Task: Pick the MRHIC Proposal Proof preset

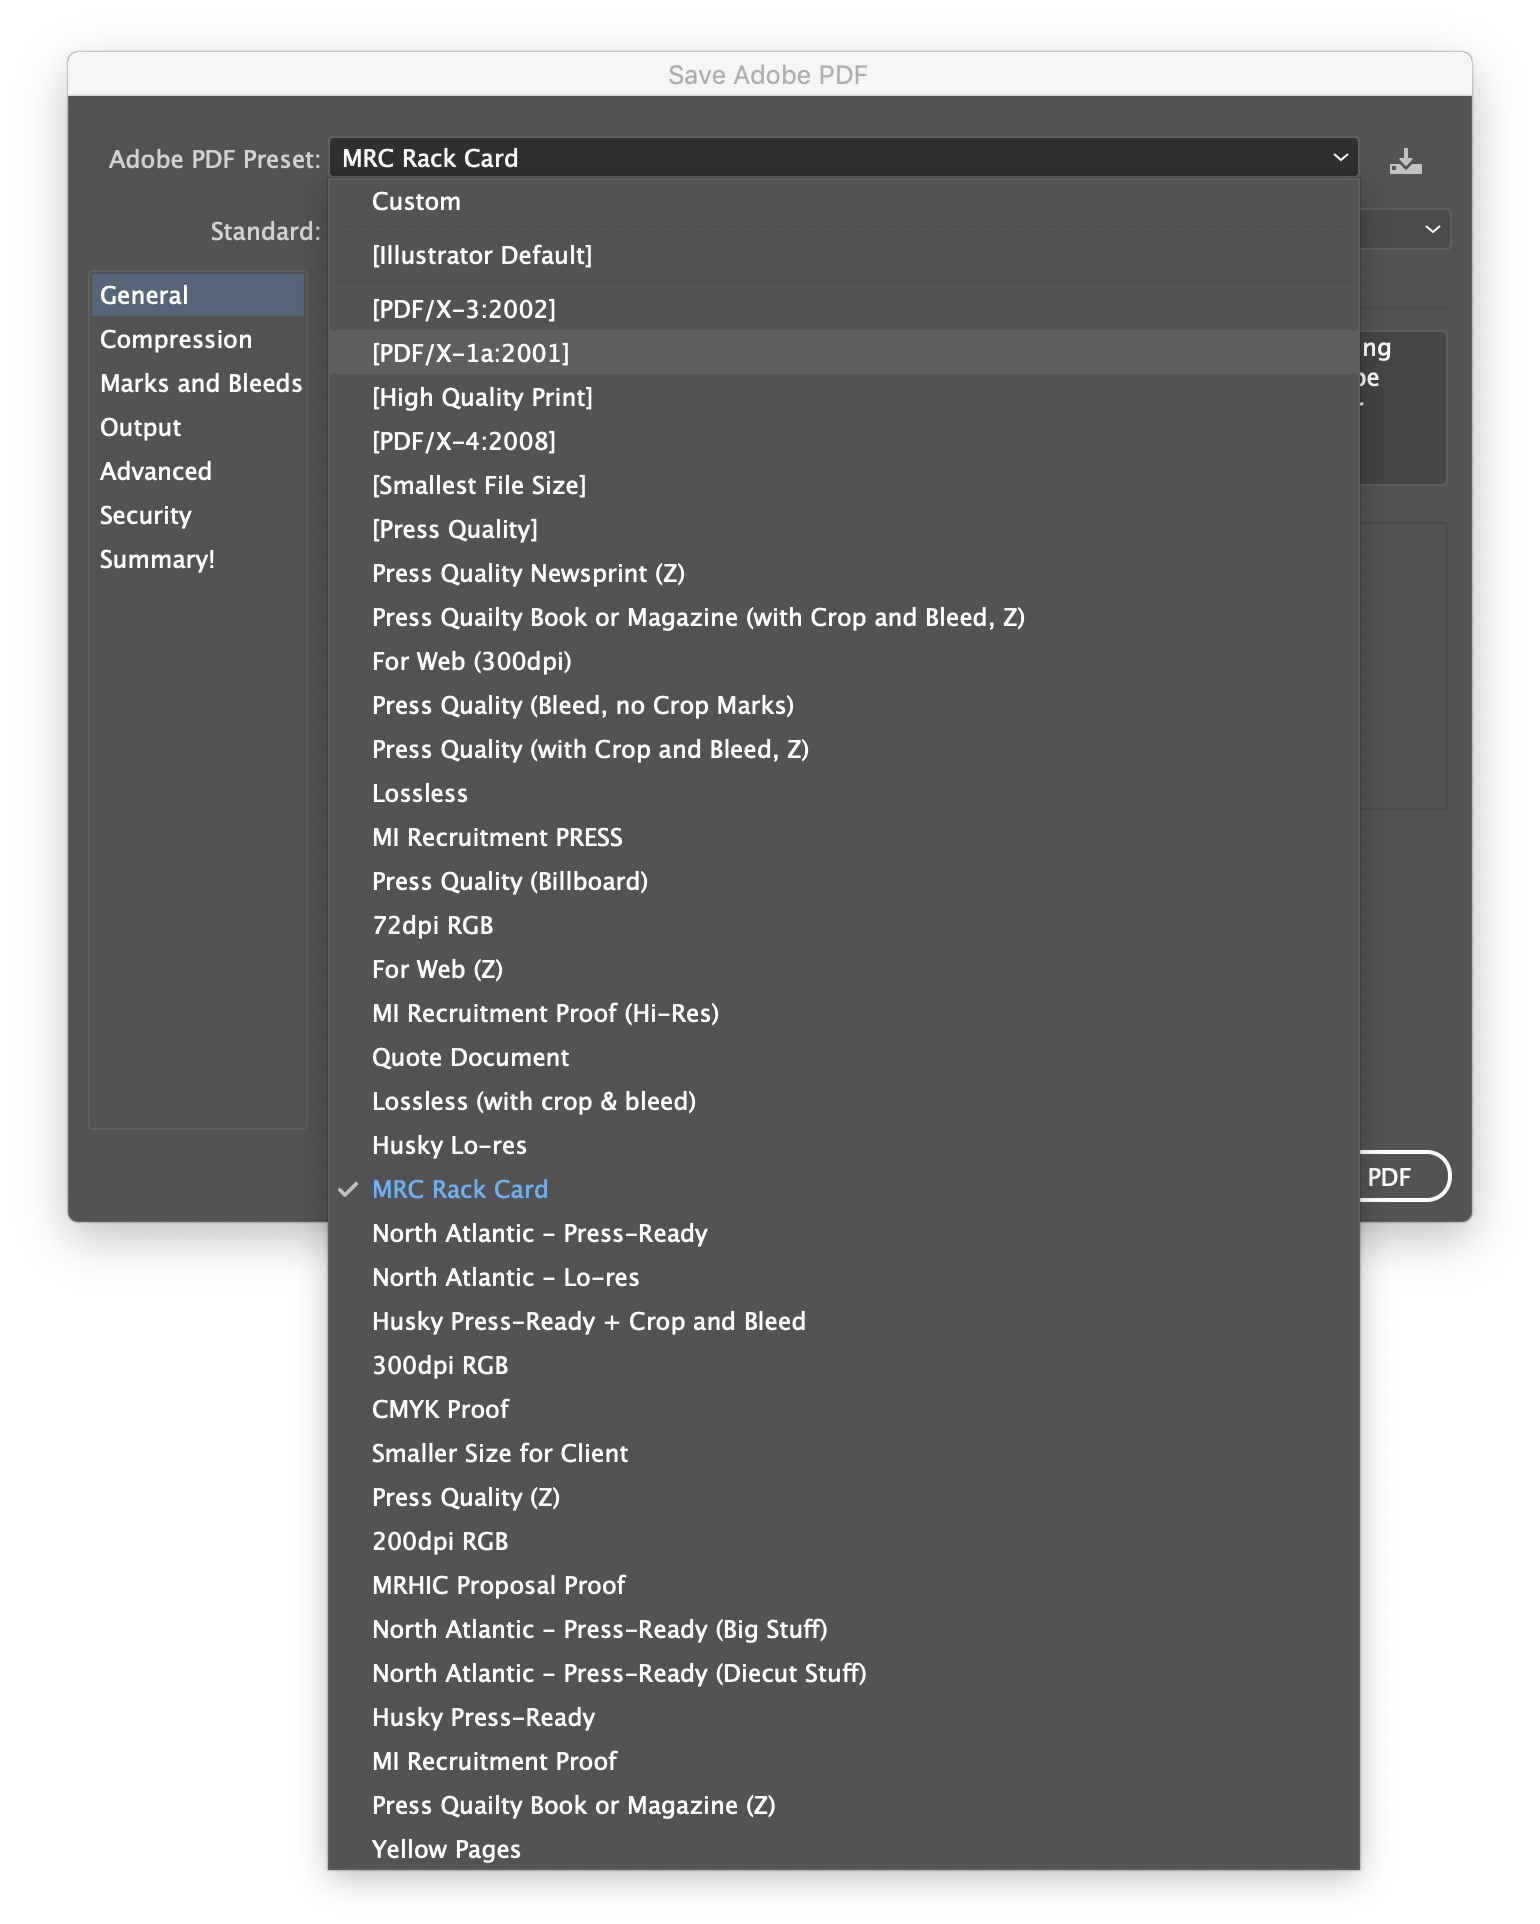Action: [x=844, y=1585]
